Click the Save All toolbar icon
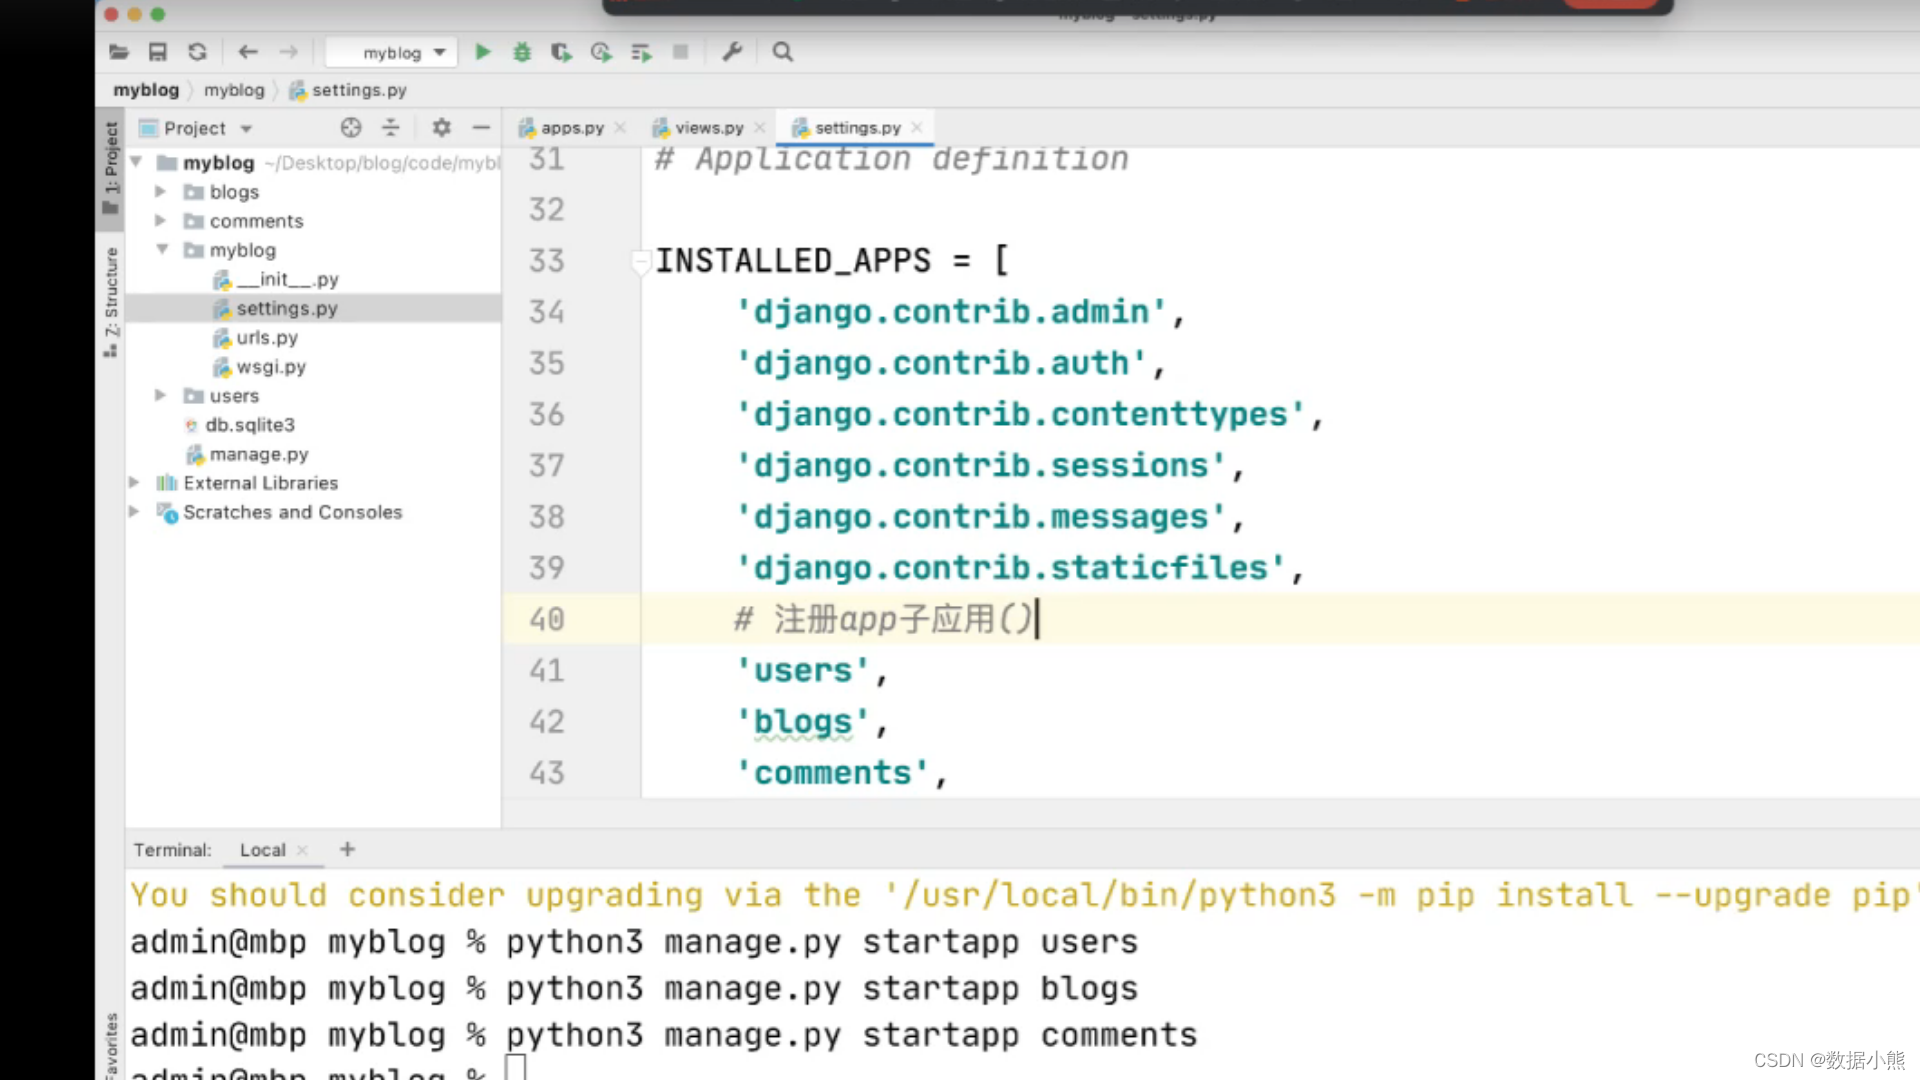Image resolution: width=1920 pixels, height=1080 pixels. tap(158, 52)
